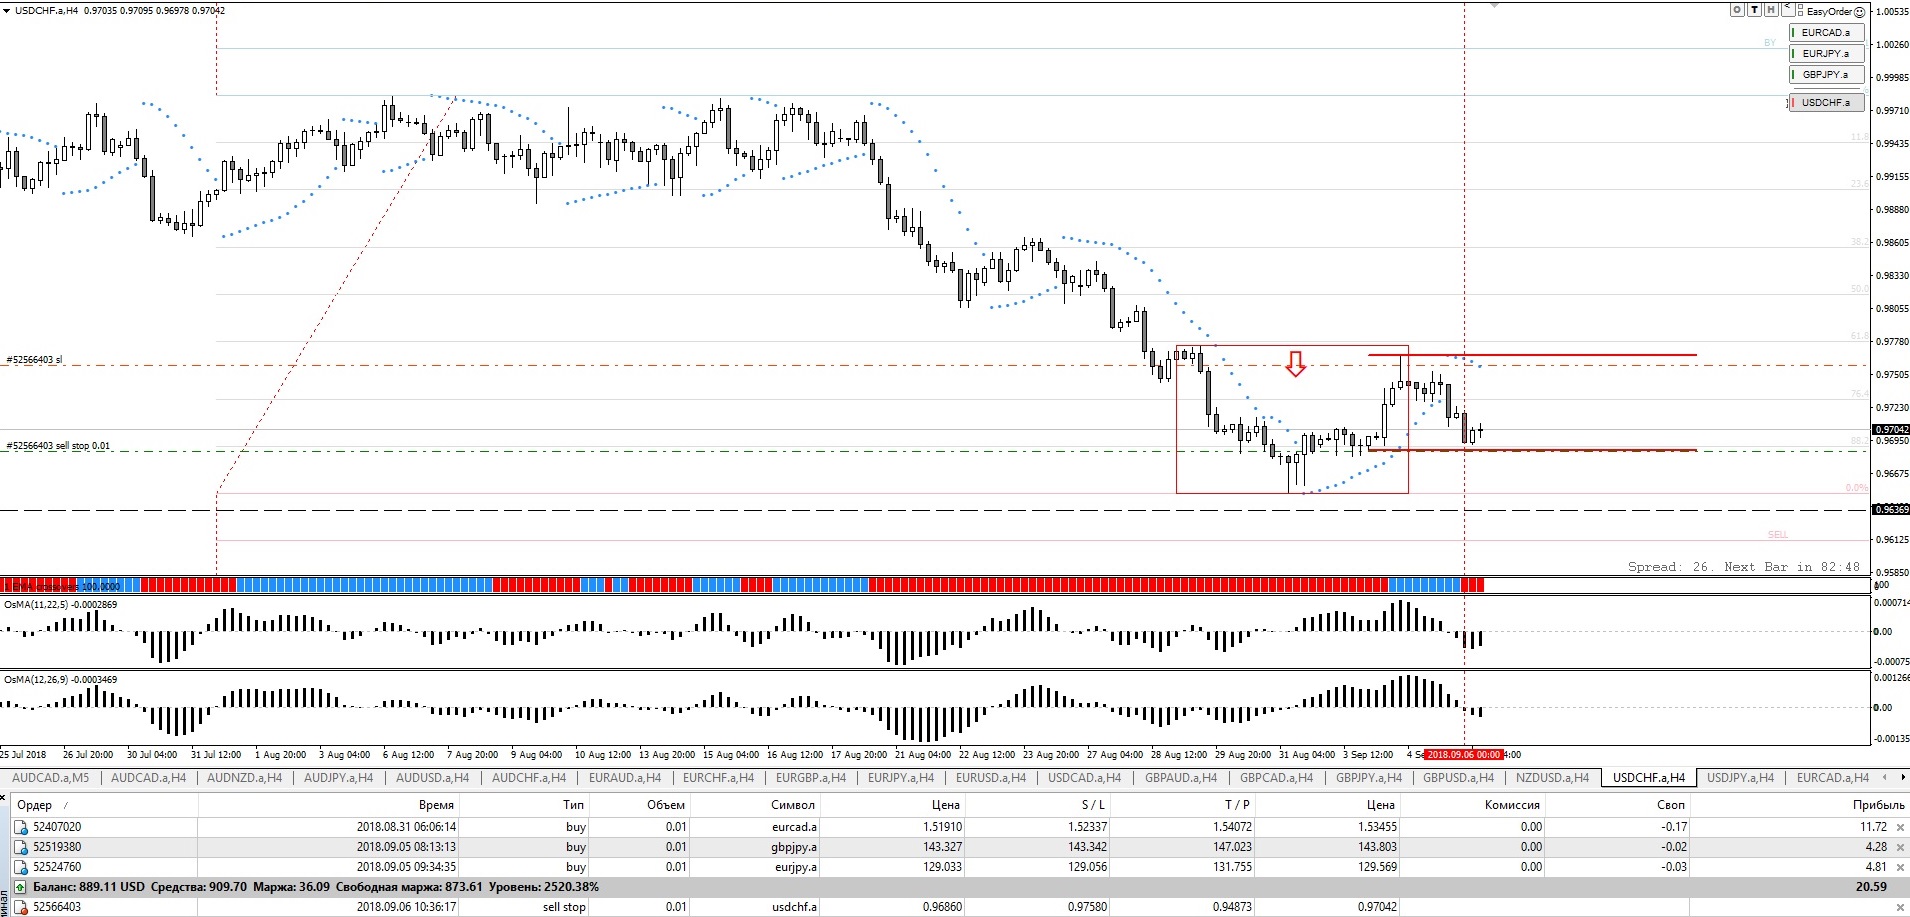Sort orders by the Своп column header
The height and width of the screenshot is (917, 1910).
coord(1618,805)
